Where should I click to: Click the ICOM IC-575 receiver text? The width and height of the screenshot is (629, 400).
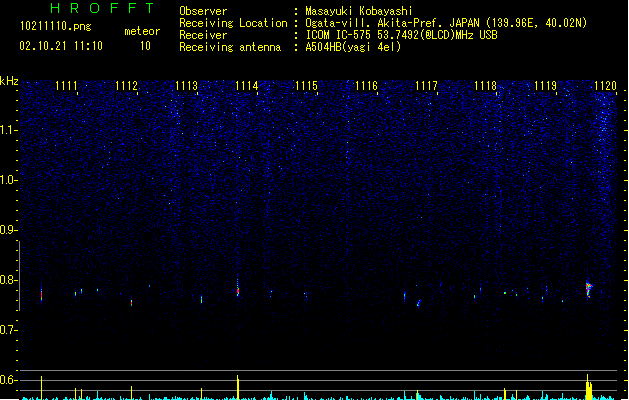click(x=401, y=35)
